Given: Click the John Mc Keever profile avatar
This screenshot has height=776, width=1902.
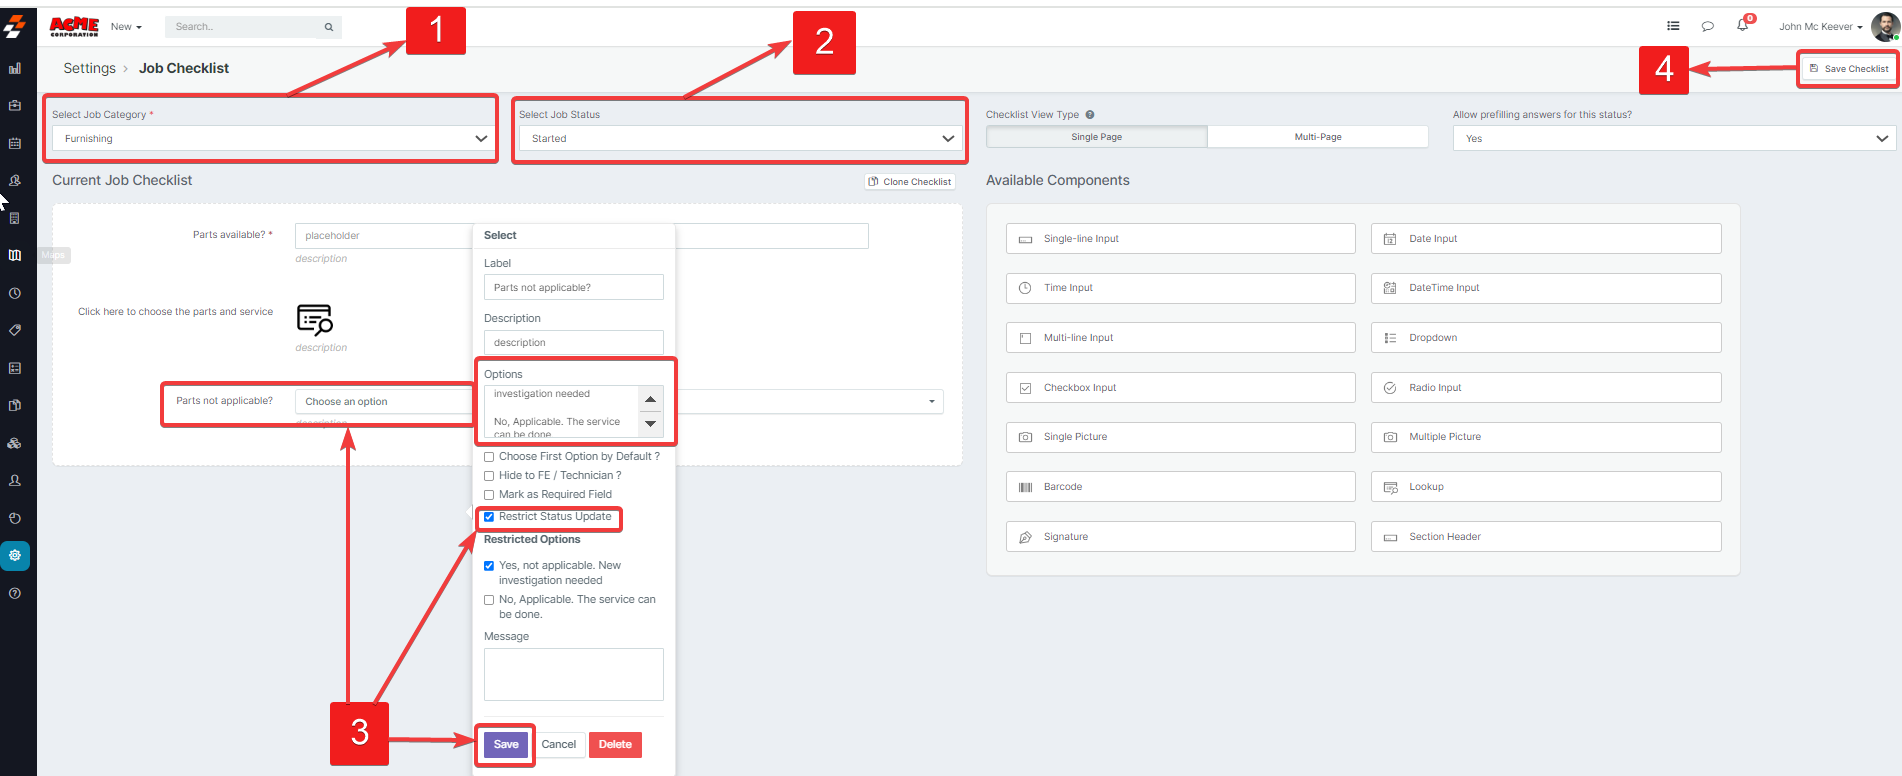Looking at the screenshot, I should pos(1885,27).
